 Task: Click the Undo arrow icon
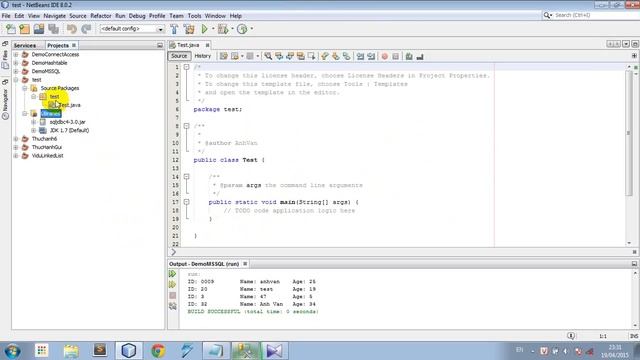coord(72,29)
